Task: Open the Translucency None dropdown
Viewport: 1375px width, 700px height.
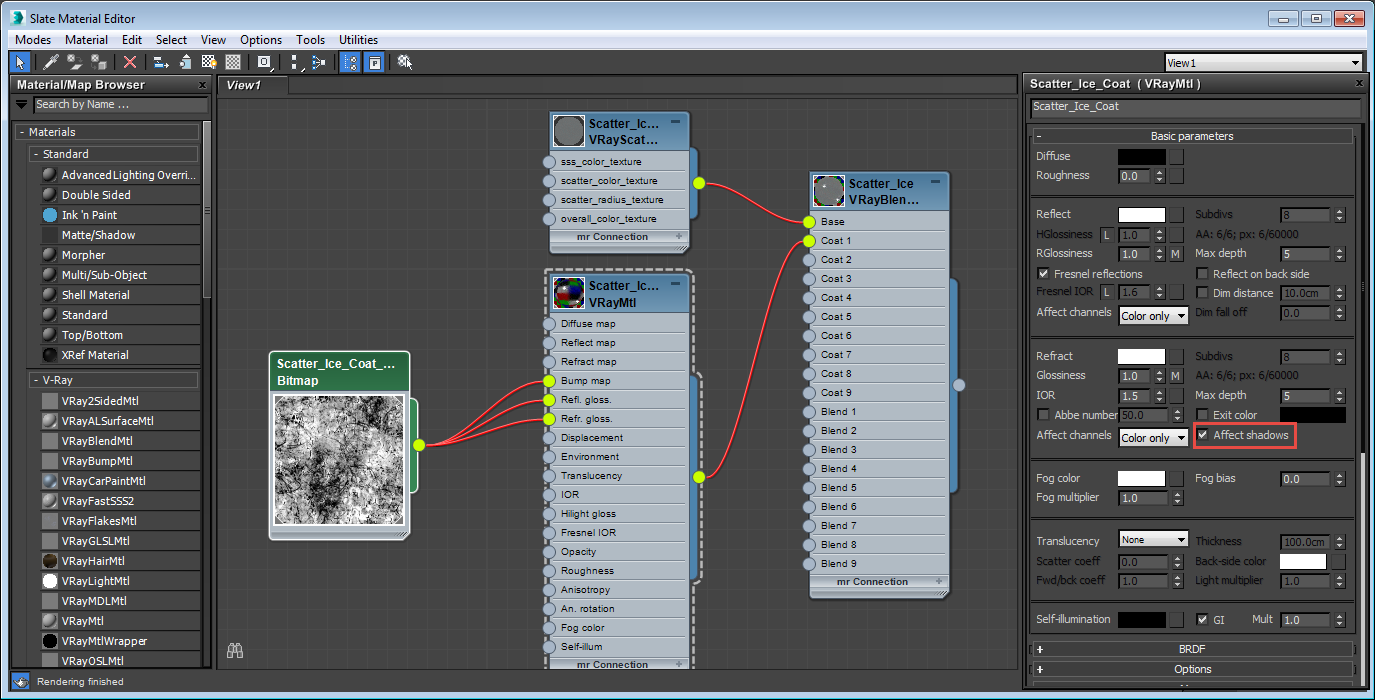Action: coord(1153,540)
